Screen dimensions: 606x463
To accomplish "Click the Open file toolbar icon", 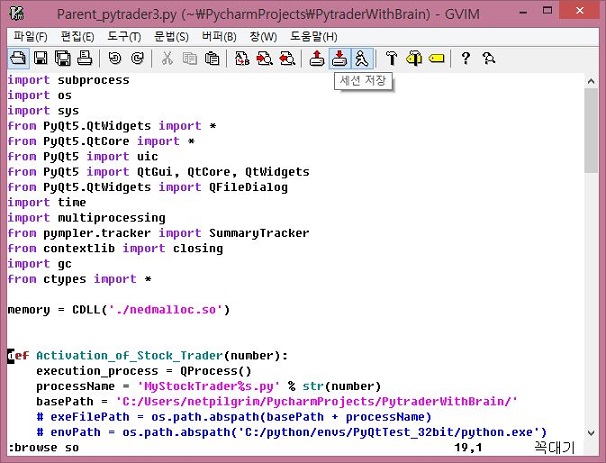I will (18, 58).
